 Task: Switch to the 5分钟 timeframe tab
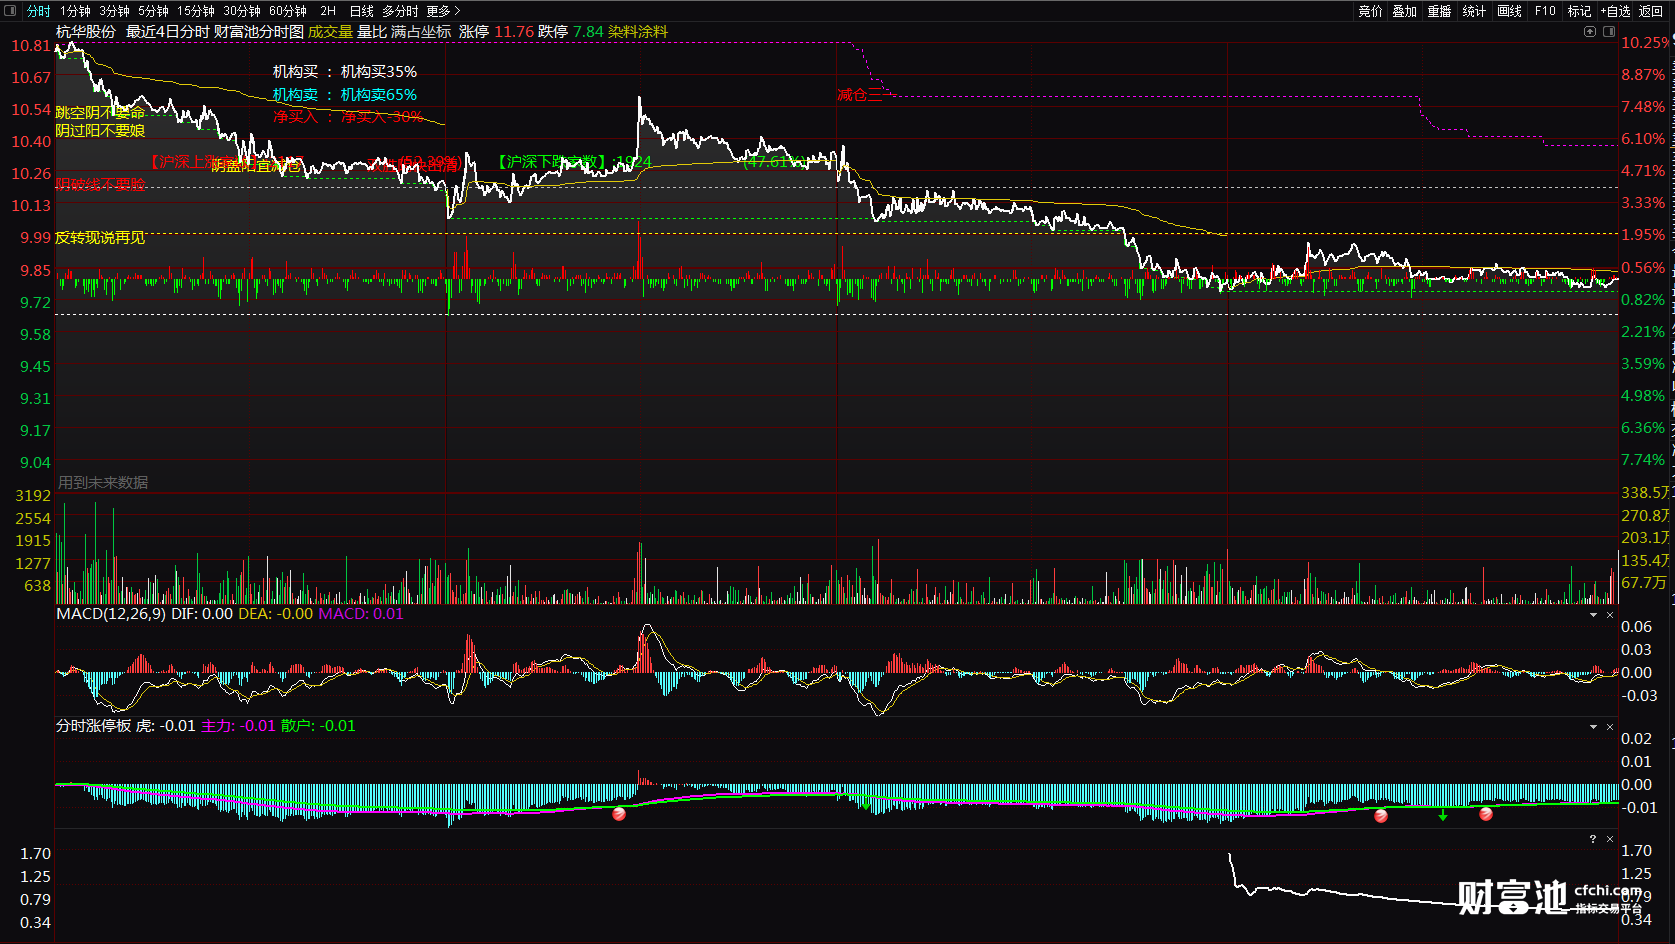(153, 11)
